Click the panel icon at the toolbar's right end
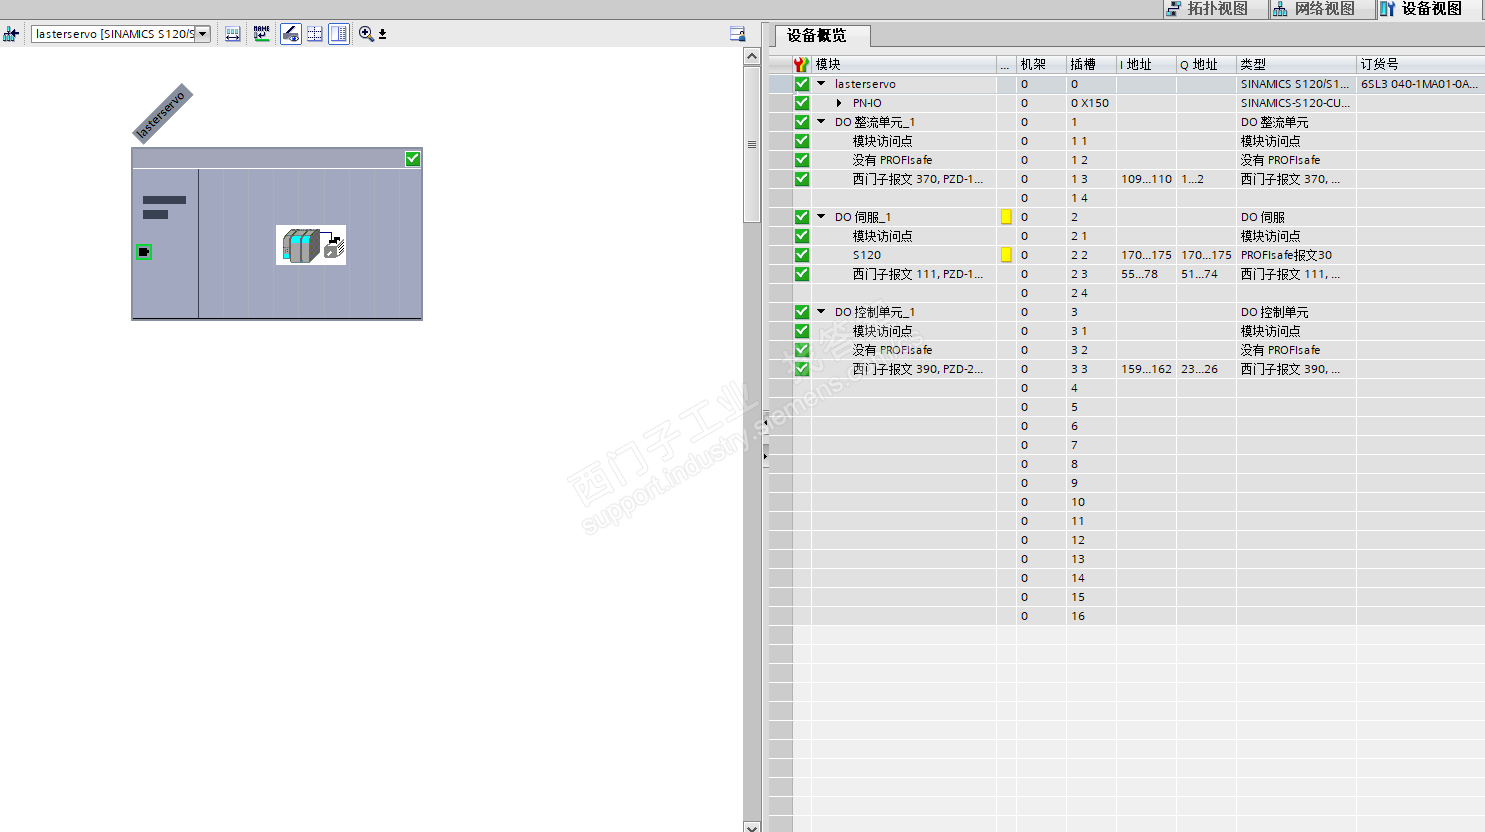Viewport: 1485px width, 832px height. (x=737, y=34)
